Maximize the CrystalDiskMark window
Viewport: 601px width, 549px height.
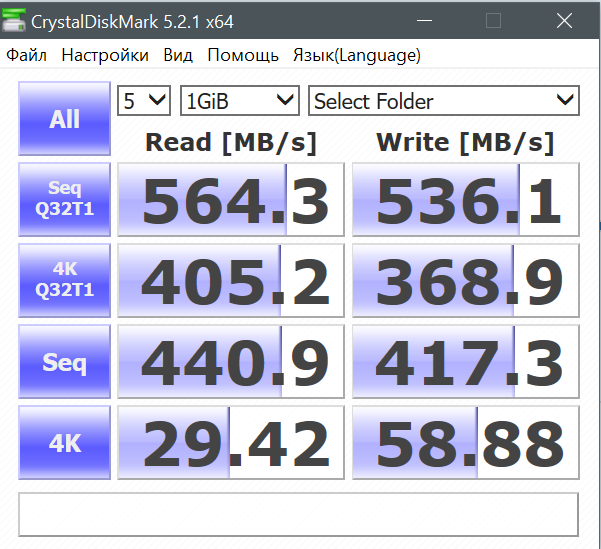pos(493,21)
